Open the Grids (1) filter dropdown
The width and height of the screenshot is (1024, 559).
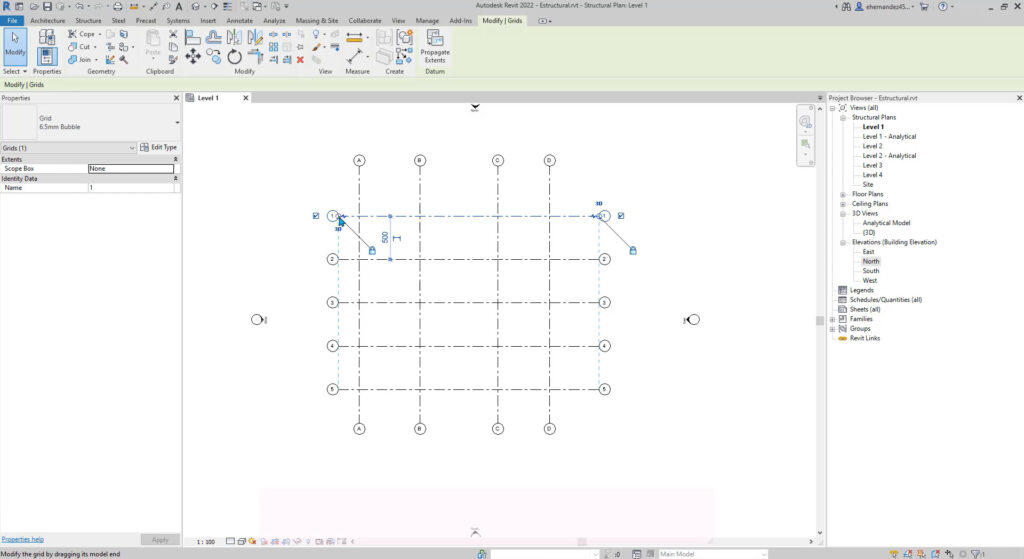(132, 148)
